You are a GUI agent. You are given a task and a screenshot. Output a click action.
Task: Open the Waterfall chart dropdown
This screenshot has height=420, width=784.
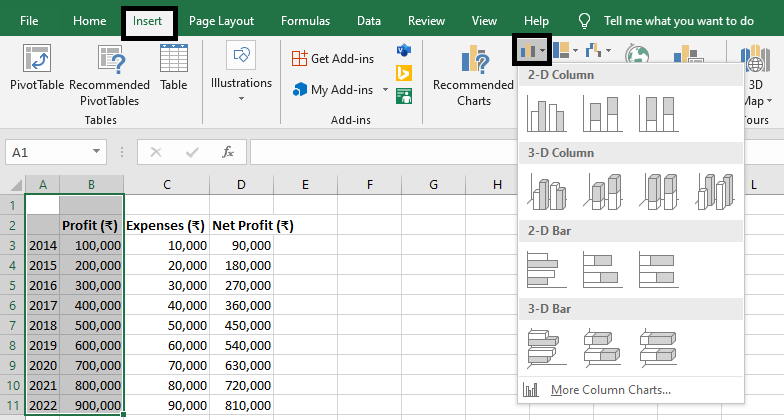598,50
